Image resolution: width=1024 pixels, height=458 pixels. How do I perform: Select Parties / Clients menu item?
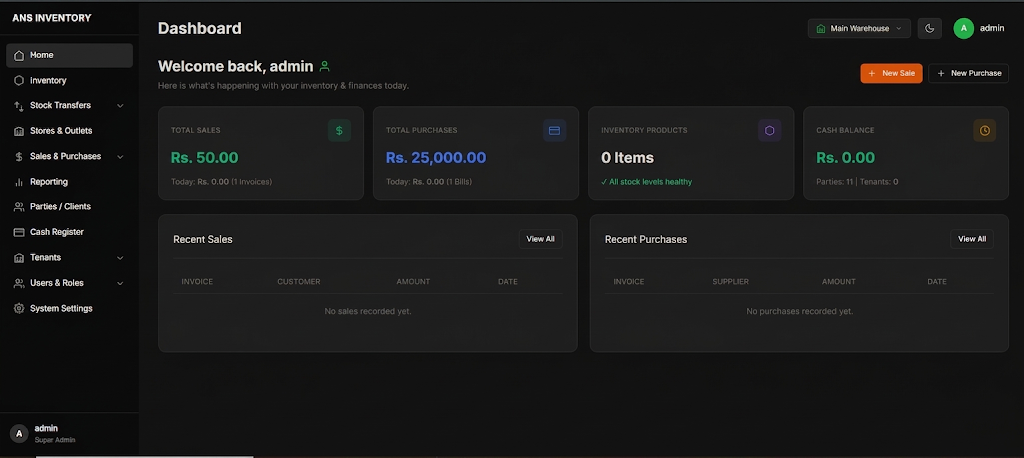(69, 206)
